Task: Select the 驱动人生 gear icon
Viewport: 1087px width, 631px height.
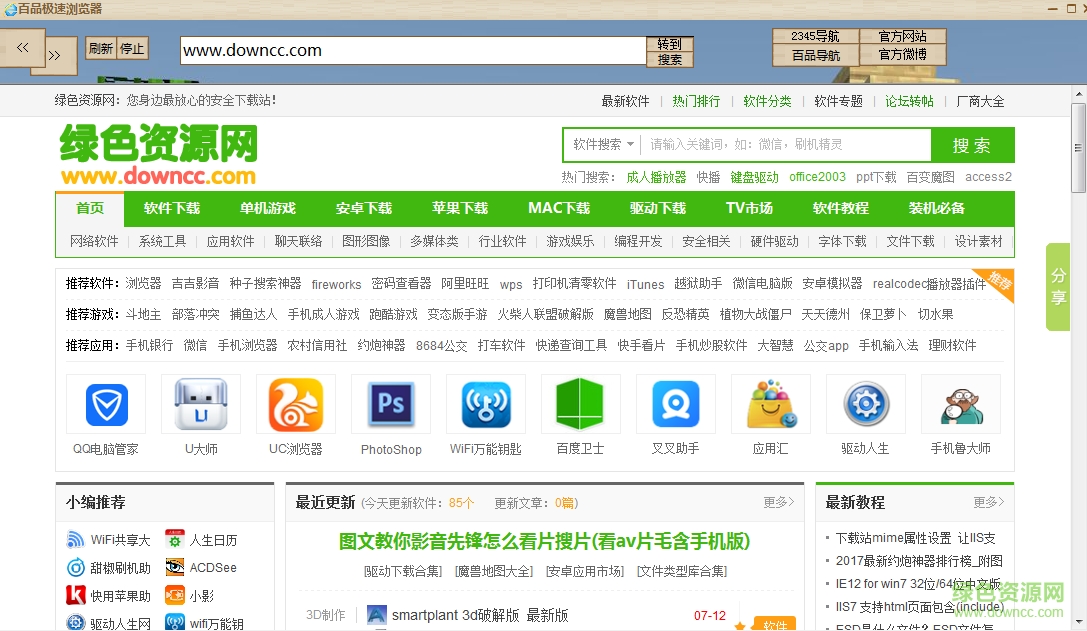Action: [x=865, y=404]
